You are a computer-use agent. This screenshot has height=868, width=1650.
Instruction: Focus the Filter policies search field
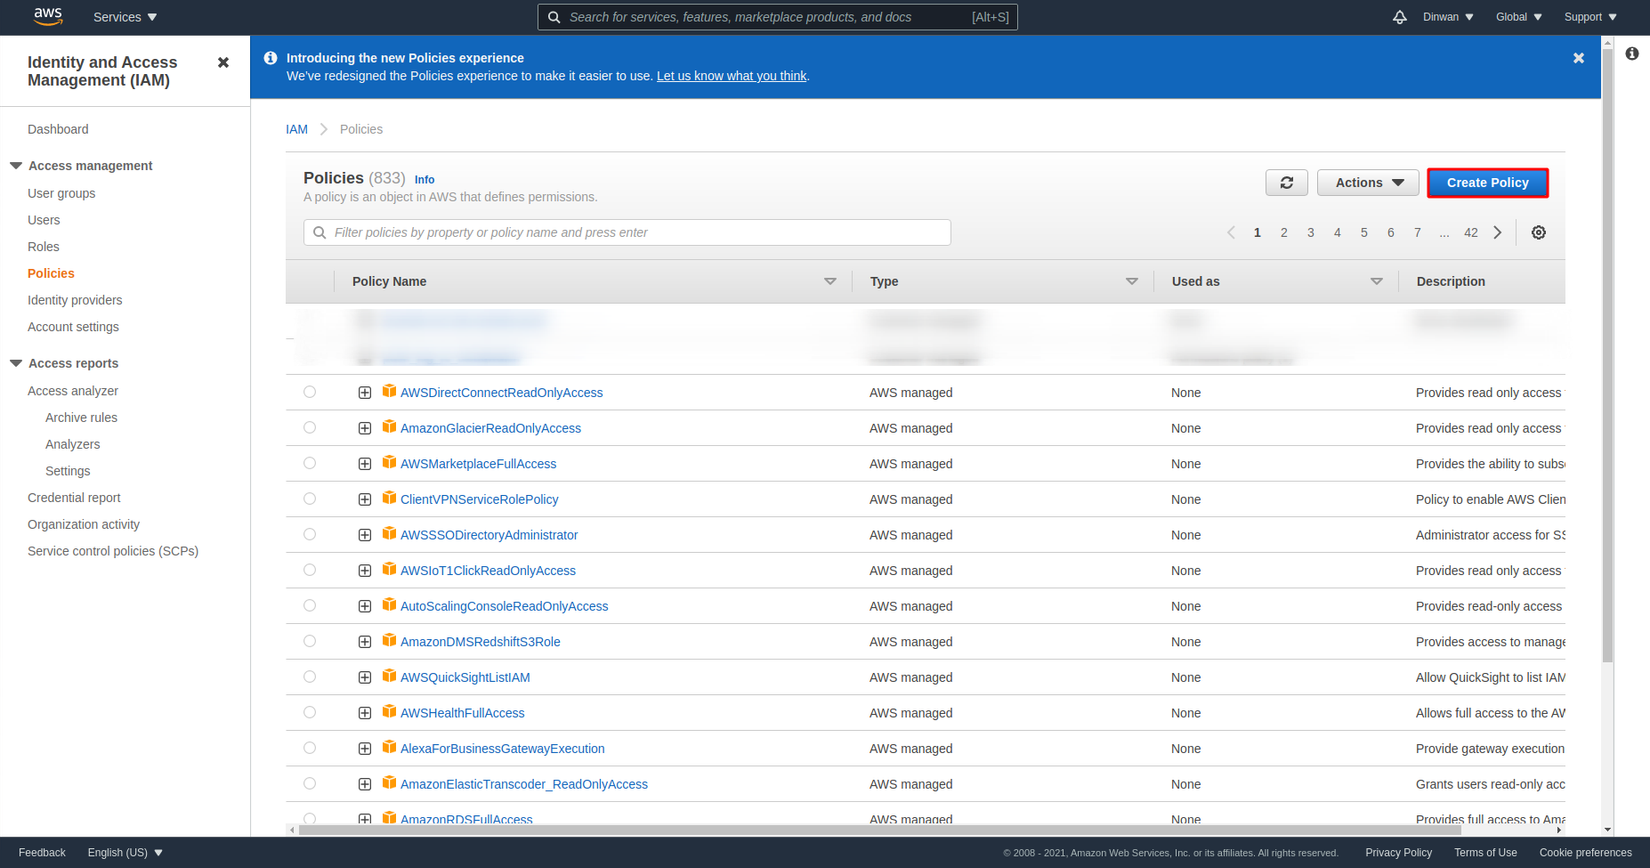tap(627, 233)
